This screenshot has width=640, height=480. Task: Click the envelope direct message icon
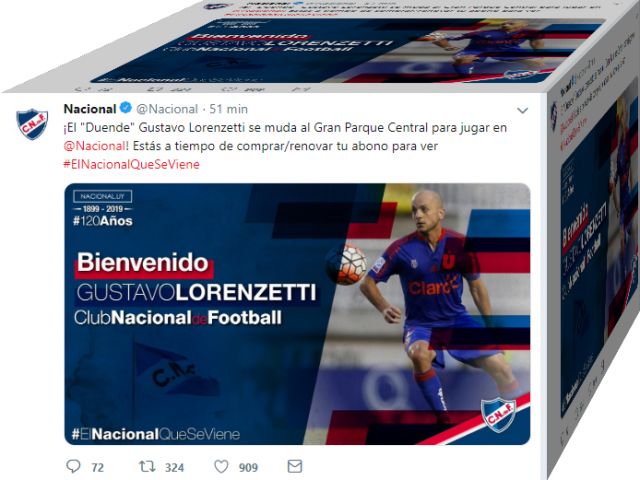[x=295, y=466]
